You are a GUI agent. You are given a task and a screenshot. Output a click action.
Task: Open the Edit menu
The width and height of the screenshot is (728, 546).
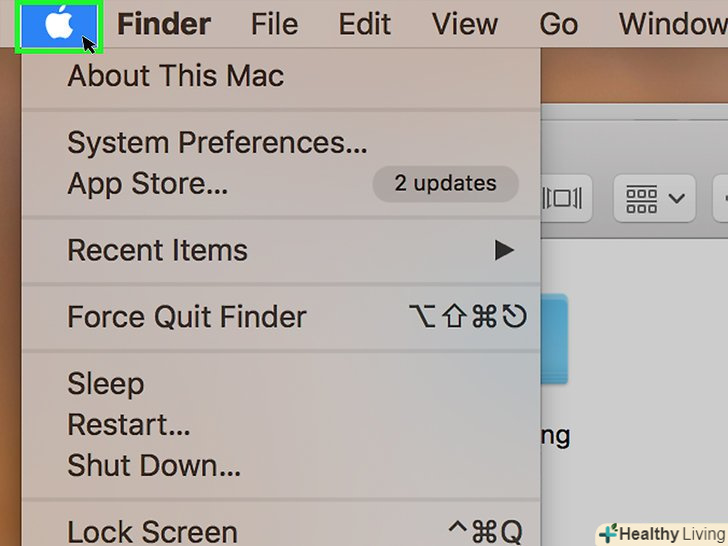point(365,23)
